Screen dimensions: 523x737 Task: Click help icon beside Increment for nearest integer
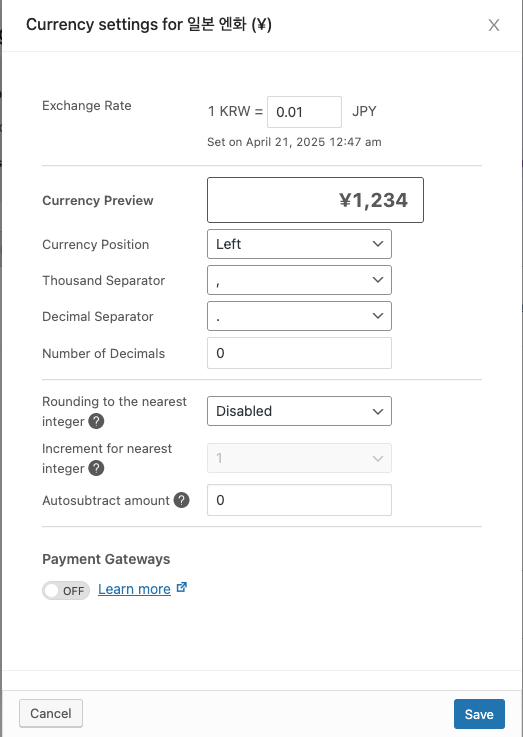coord(96,468)
